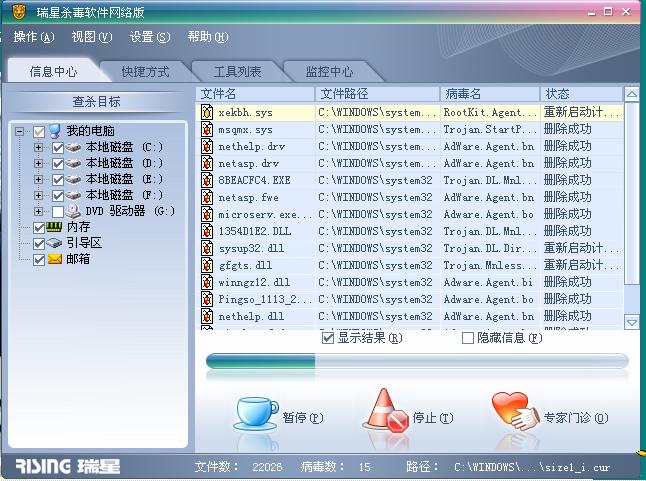
Task: Click the virus file icon beside msqmx.sys
Action: [207, 129]
